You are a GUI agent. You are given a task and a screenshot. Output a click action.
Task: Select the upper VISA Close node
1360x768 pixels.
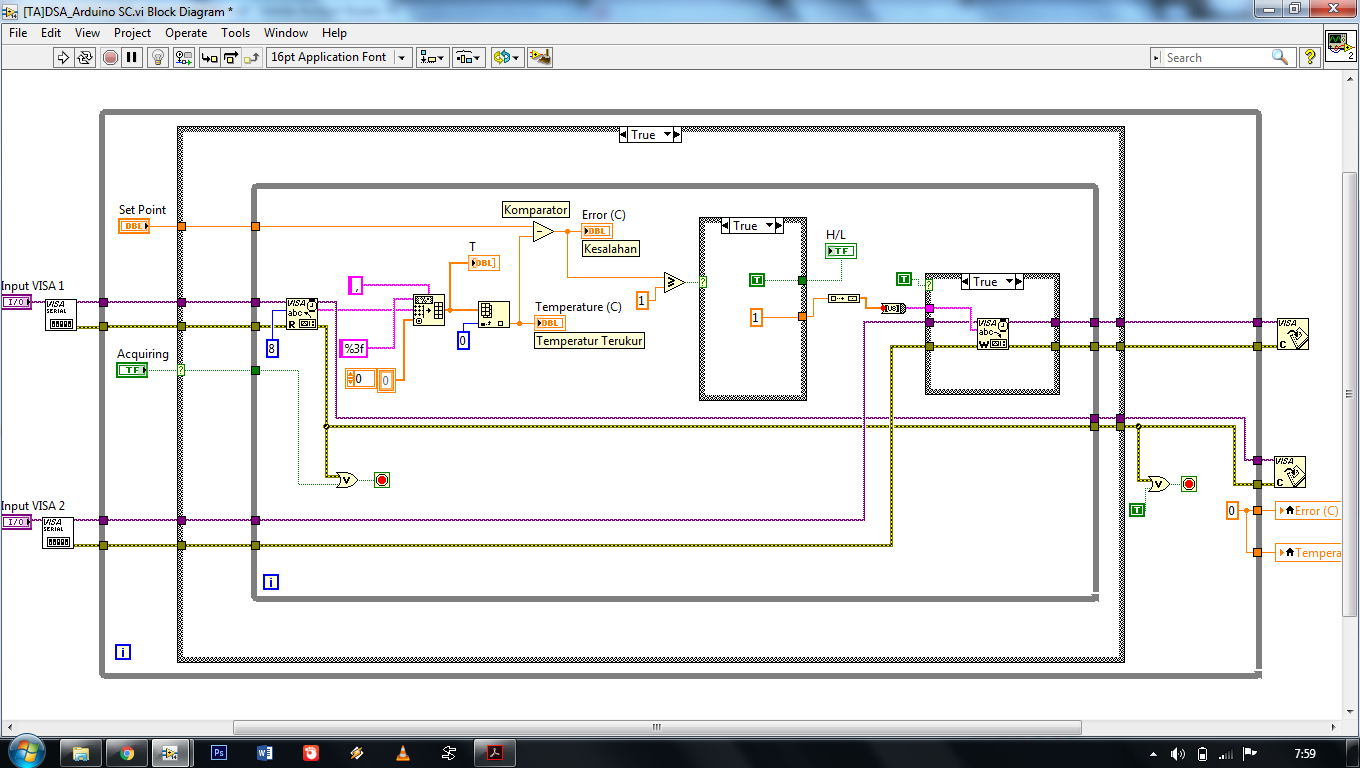tap(1292, 334)
